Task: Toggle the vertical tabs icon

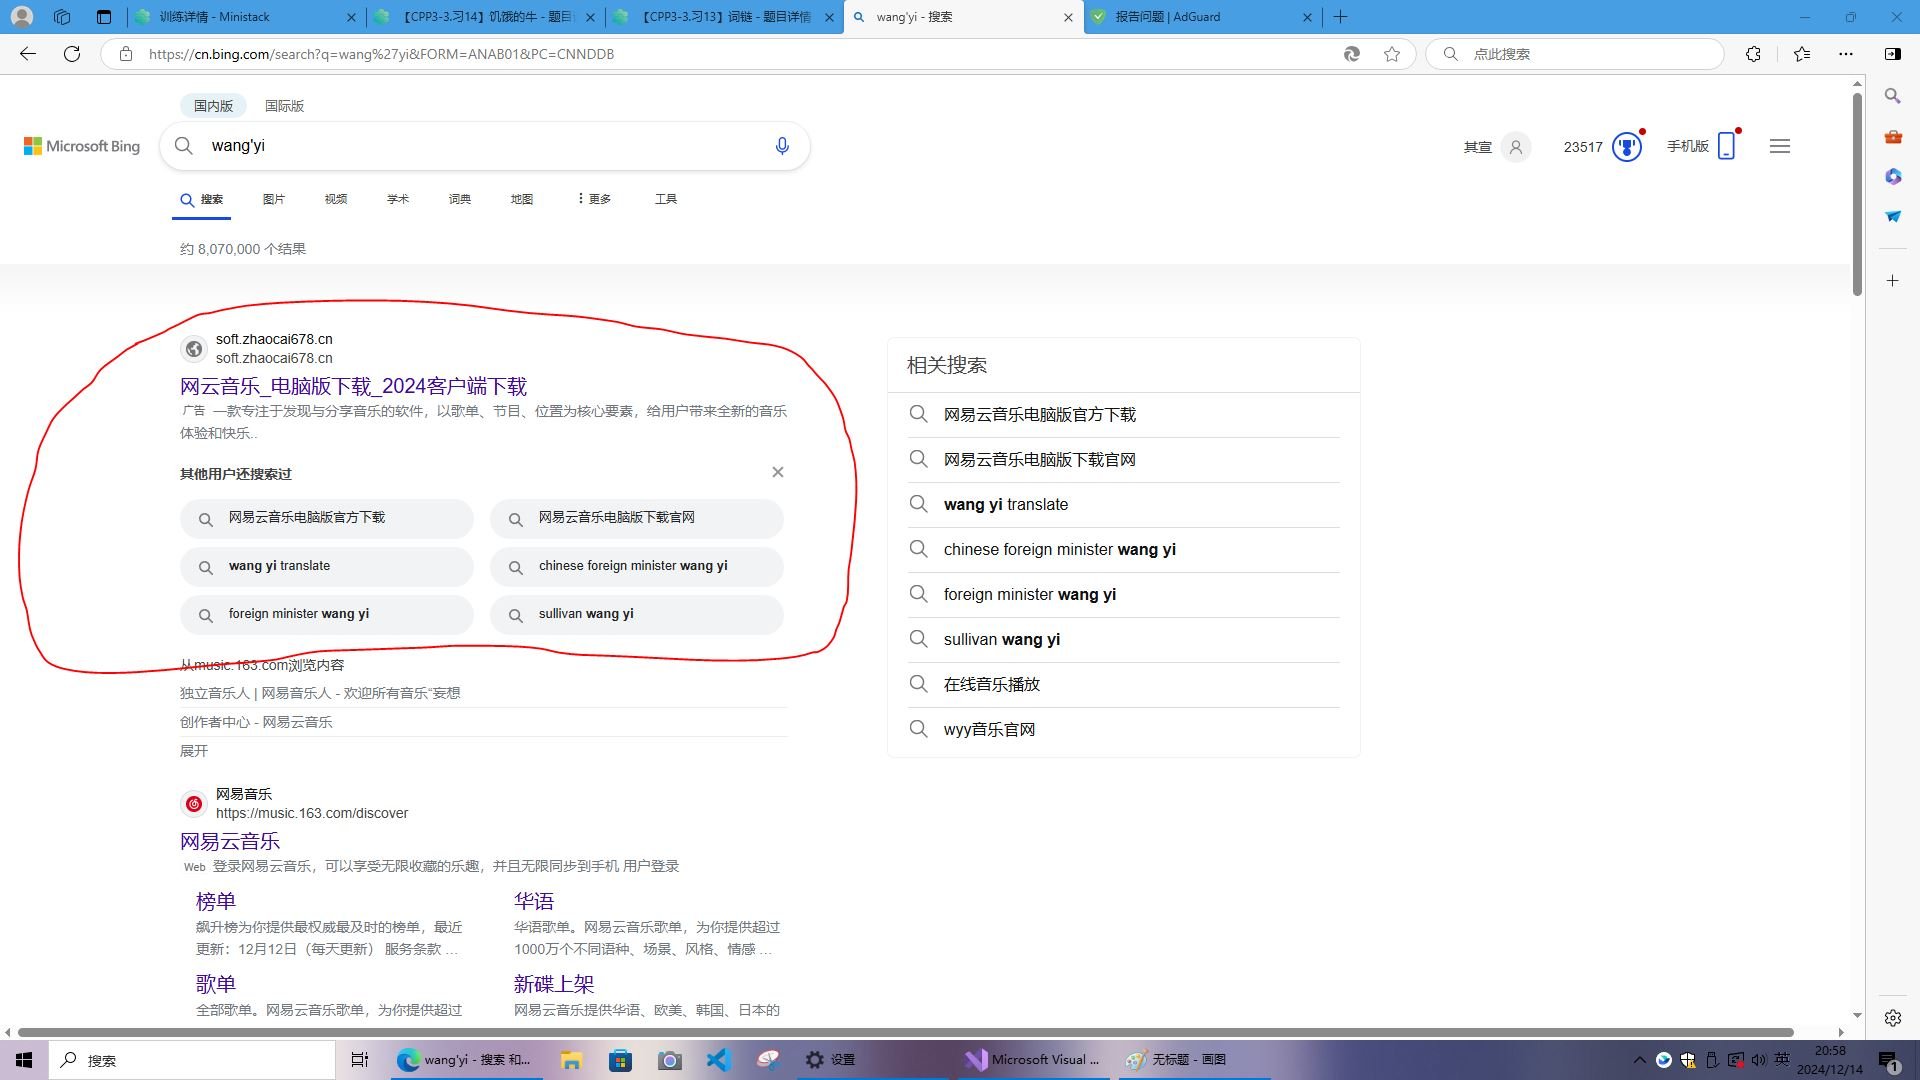Action: 104,17
